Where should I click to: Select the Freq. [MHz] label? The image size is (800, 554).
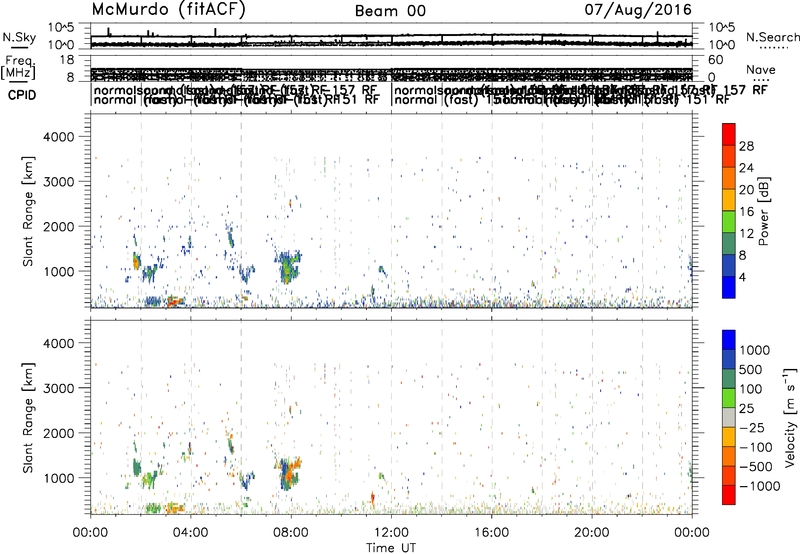[x=19, y=68]
